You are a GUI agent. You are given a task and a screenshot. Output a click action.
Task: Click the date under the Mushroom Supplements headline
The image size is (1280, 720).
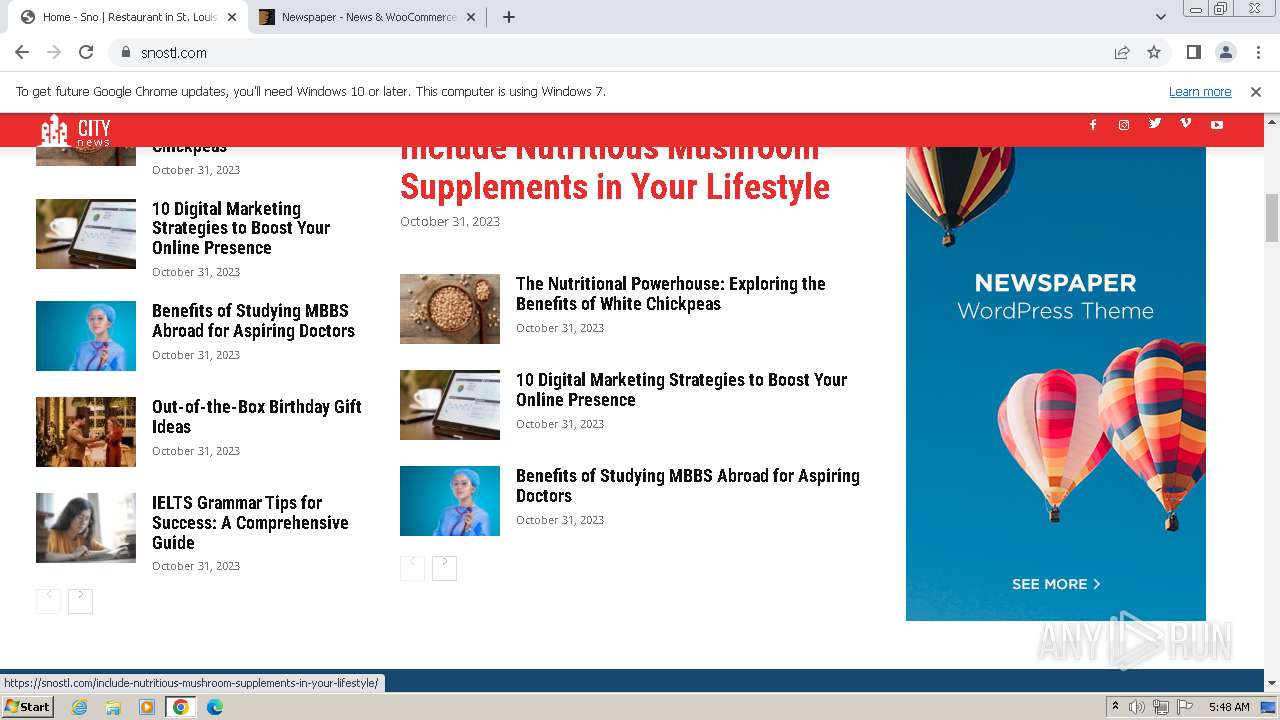click(x=450, y=222)
